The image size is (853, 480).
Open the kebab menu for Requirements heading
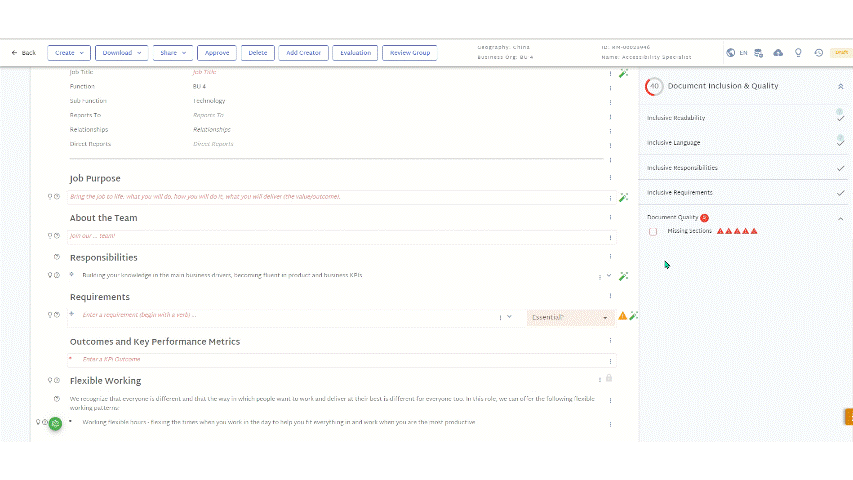pyautogui.click(x=610, y=296)
